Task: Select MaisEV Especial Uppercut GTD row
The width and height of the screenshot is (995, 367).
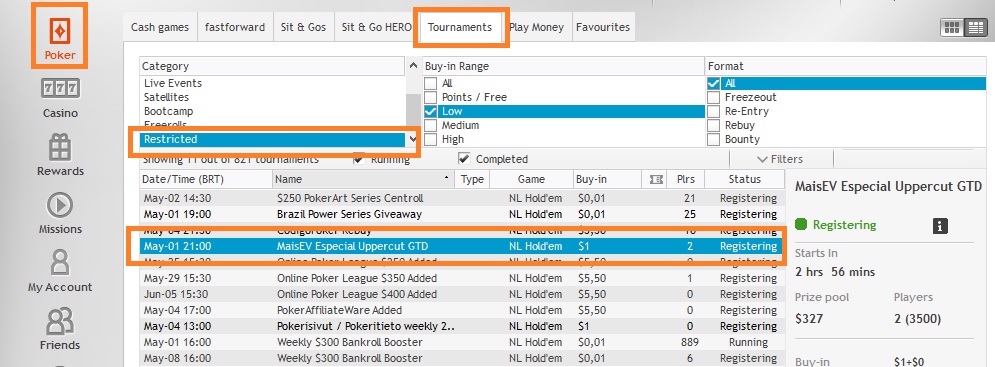Action: tap(462, 246)
